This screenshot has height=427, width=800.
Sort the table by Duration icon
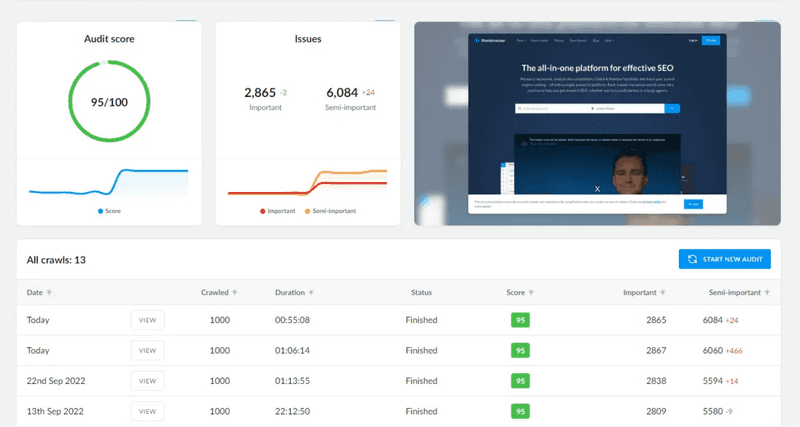point(311,293)
